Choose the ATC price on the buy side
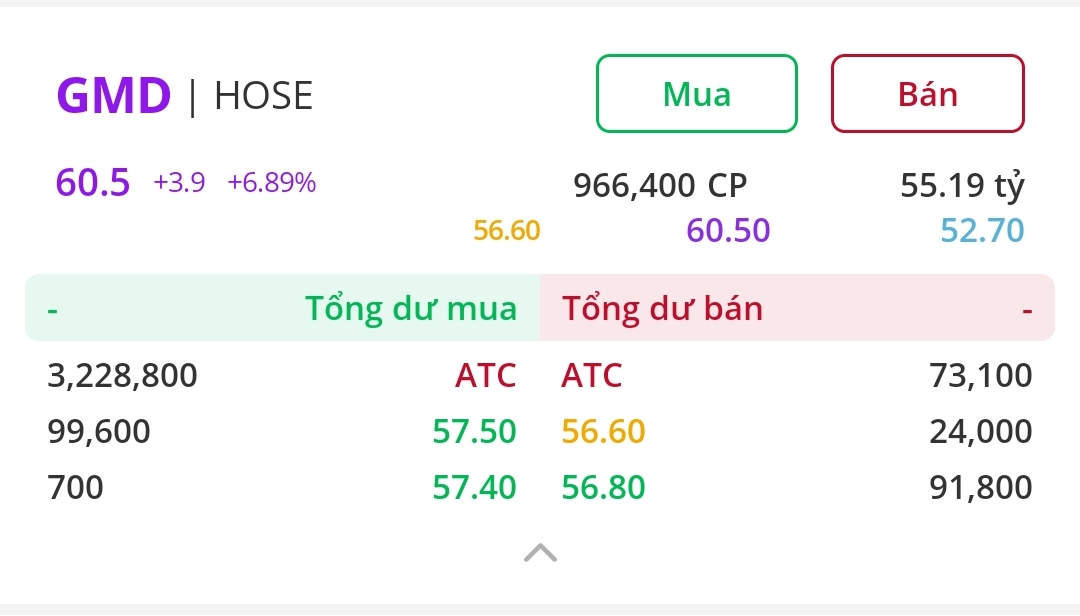1080x616 pixels. point(486,376)
